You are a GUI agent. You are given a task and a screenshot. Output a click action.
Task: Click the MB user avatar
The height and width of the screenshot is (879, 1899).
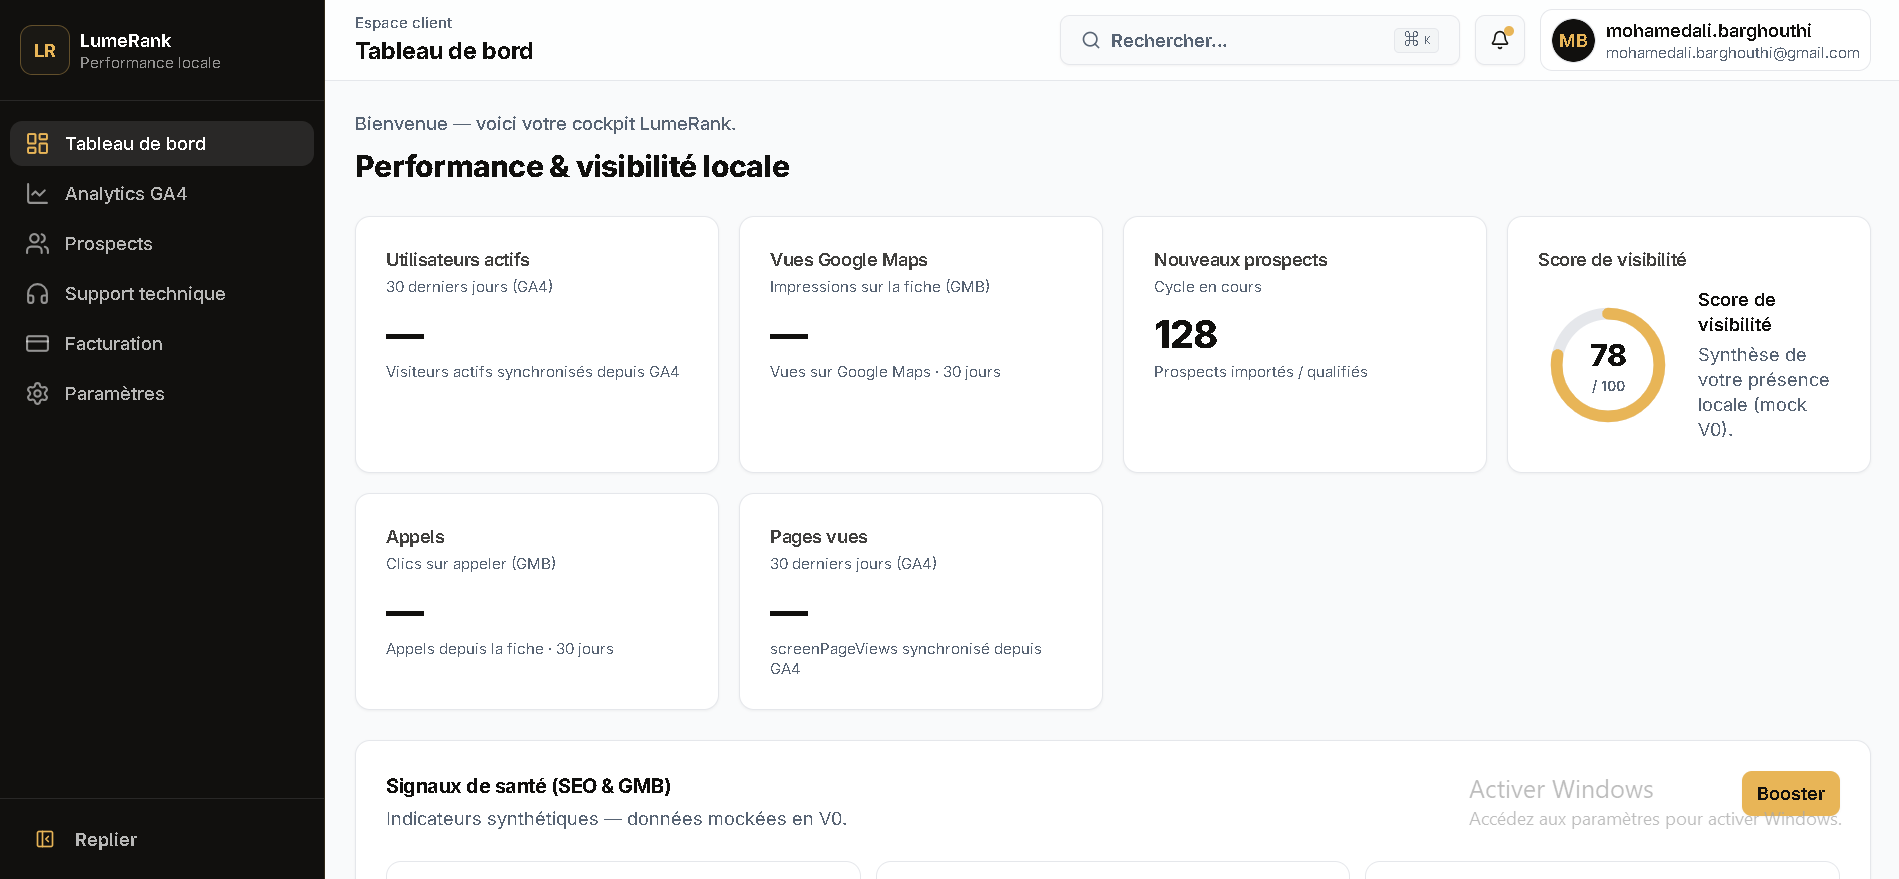click(x=1573, y=40)
